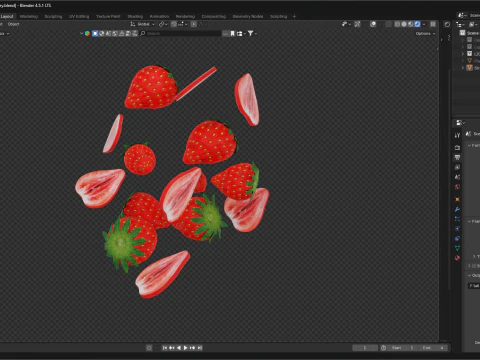Go to the Geometry Nodes workspace
The image size is (480, 360).
pyautogui.click(x=248, y=16)
